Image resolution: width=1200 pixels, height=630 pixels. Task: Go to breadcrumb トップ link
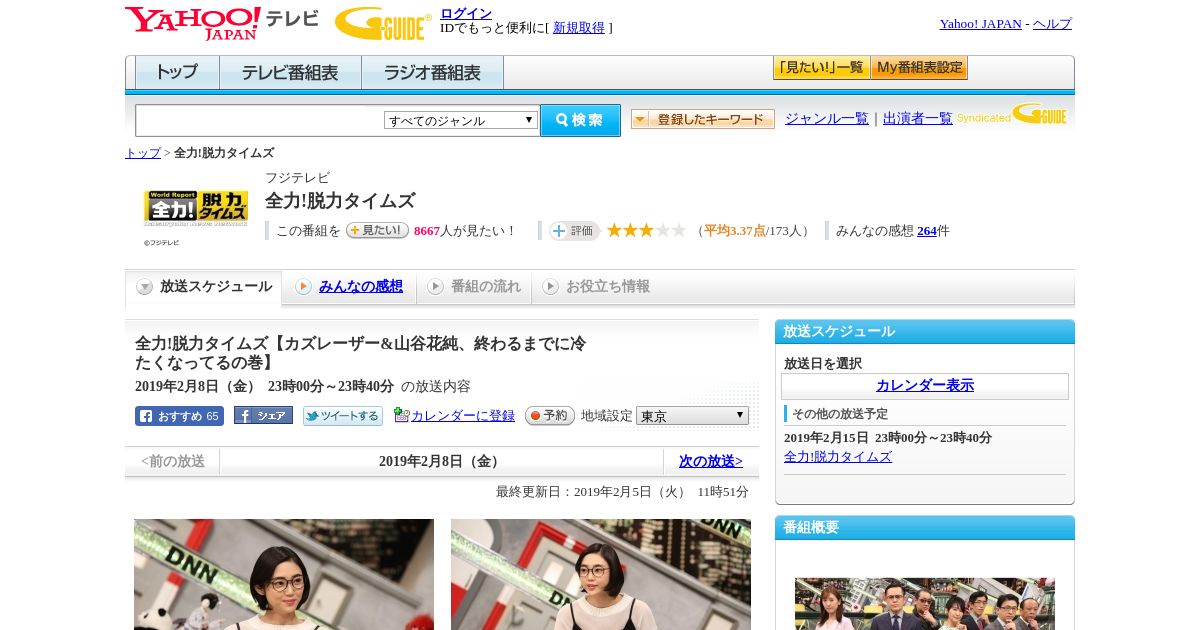point(143,153)
